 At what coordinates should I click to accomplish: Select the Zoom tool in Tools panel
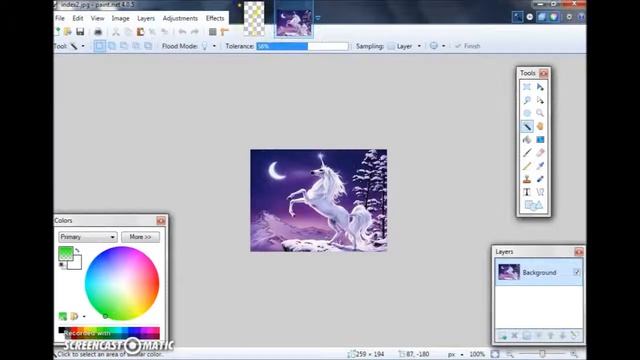point(540,113)
